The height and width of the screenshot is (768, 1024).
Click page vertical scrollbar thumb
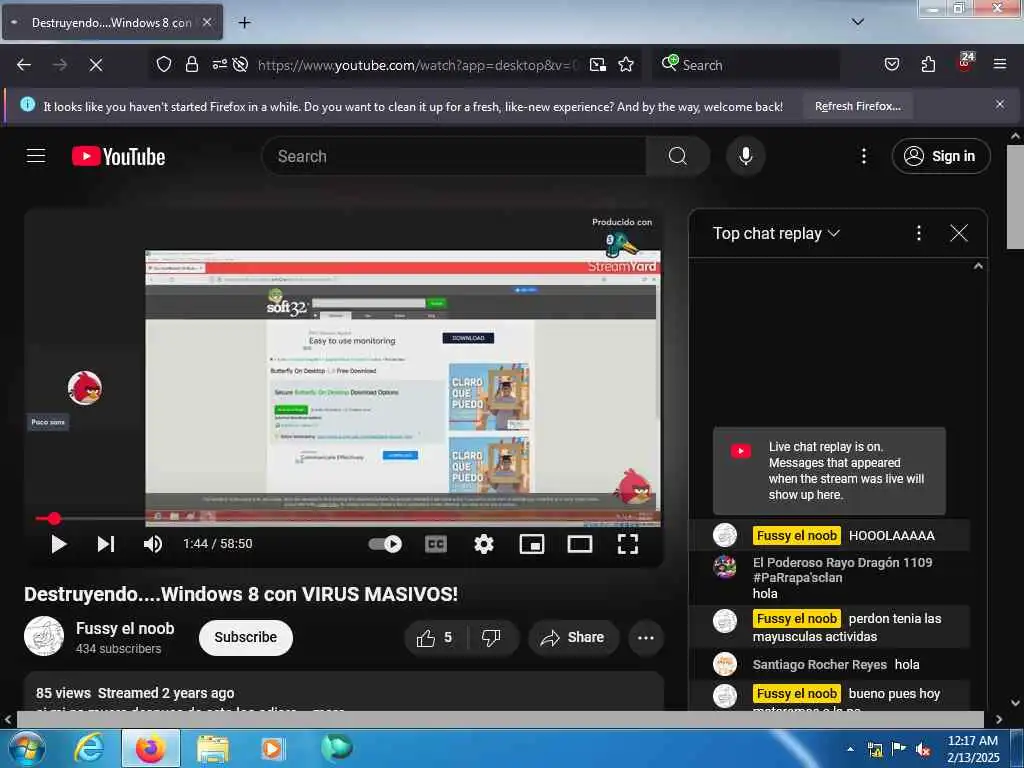click(1015, 196)
